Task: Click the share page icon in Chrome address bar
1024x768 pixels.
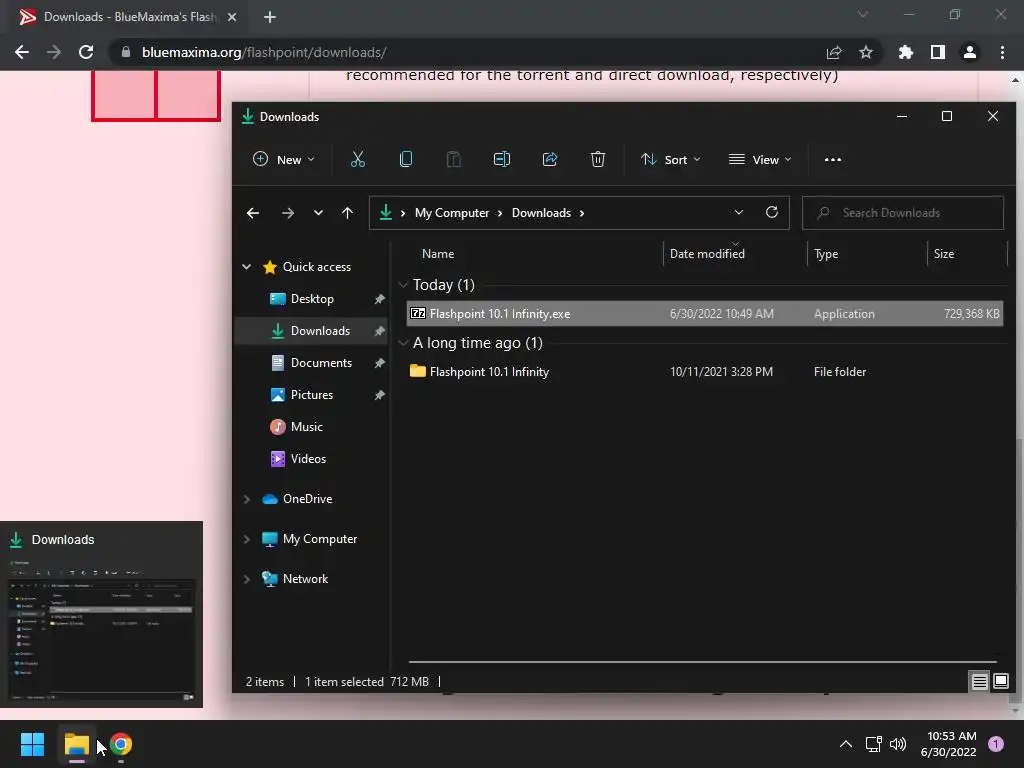Action: (x=834, y=52)
